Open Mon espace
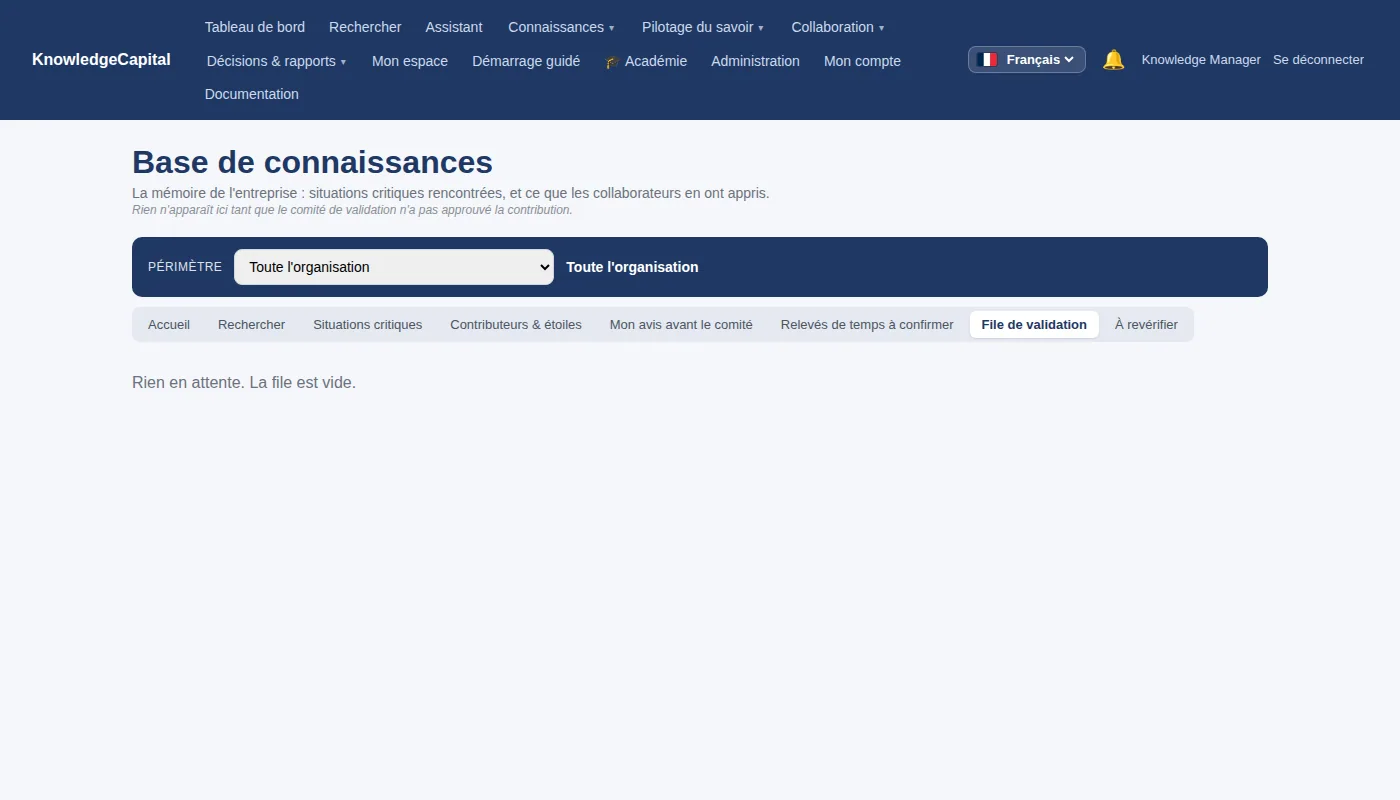This screenshot has width=1400, height=800. pyautogui.click(x=410, y=61)
